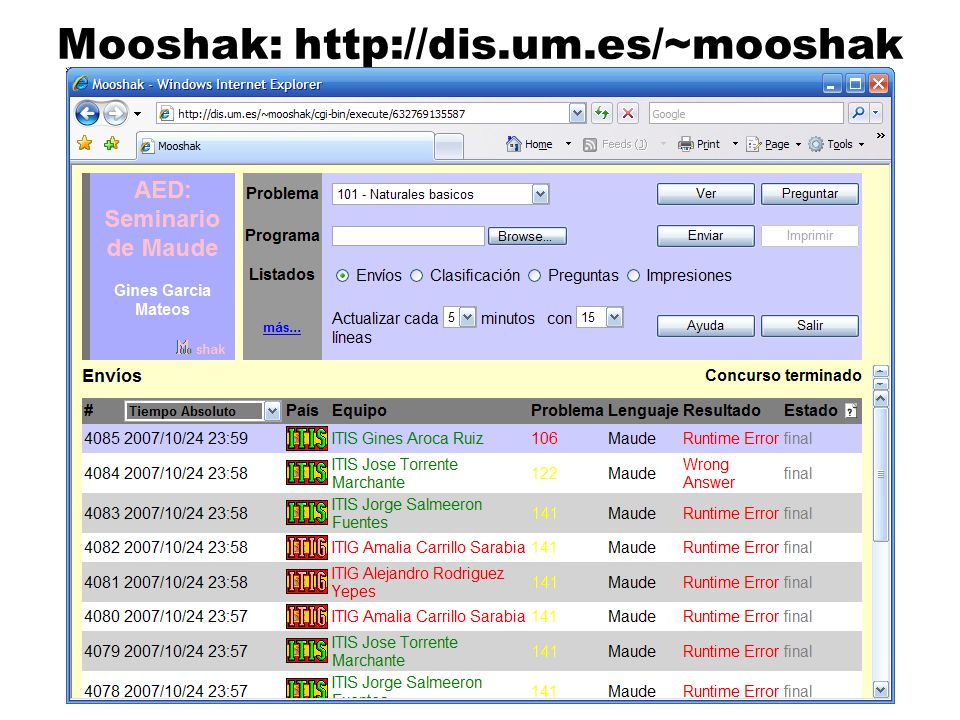Click the Salir button

click(809, 326)
